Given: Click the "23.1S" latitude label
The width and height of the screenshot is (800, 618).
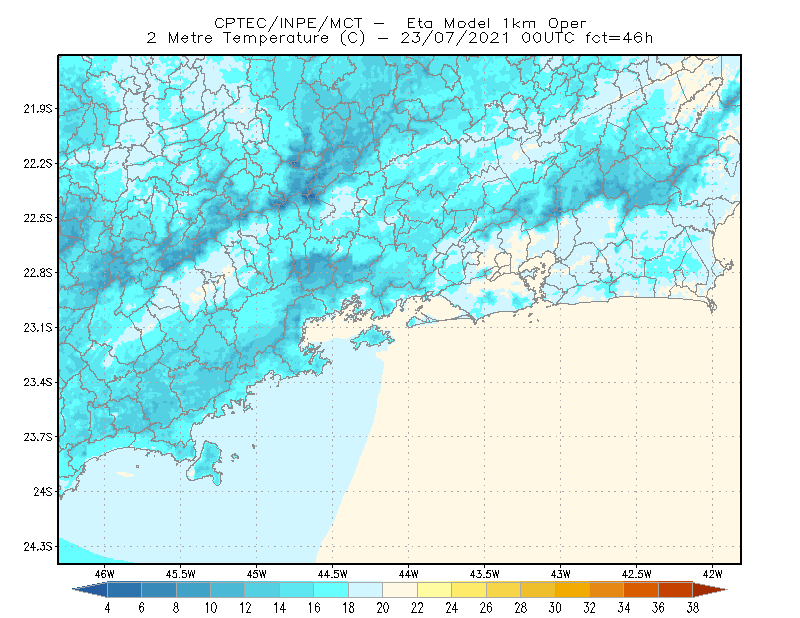Looking at the screenshot, I should pos(37,327).
